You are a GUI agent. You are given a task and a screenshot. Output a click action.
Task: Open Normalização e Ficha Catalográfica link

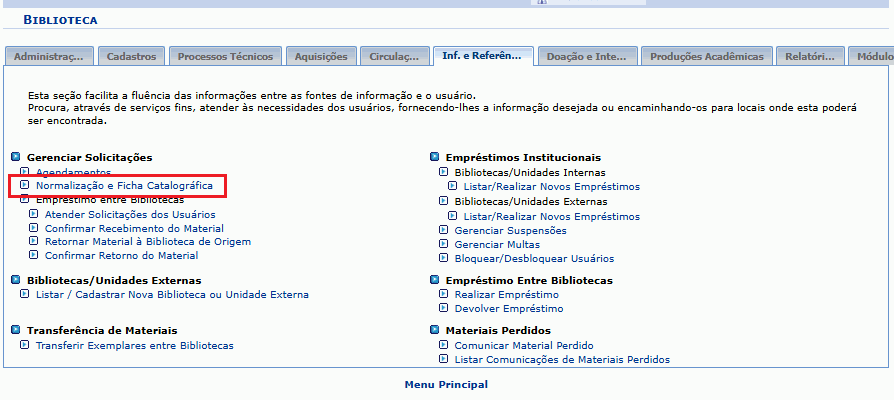click(124, 186)
